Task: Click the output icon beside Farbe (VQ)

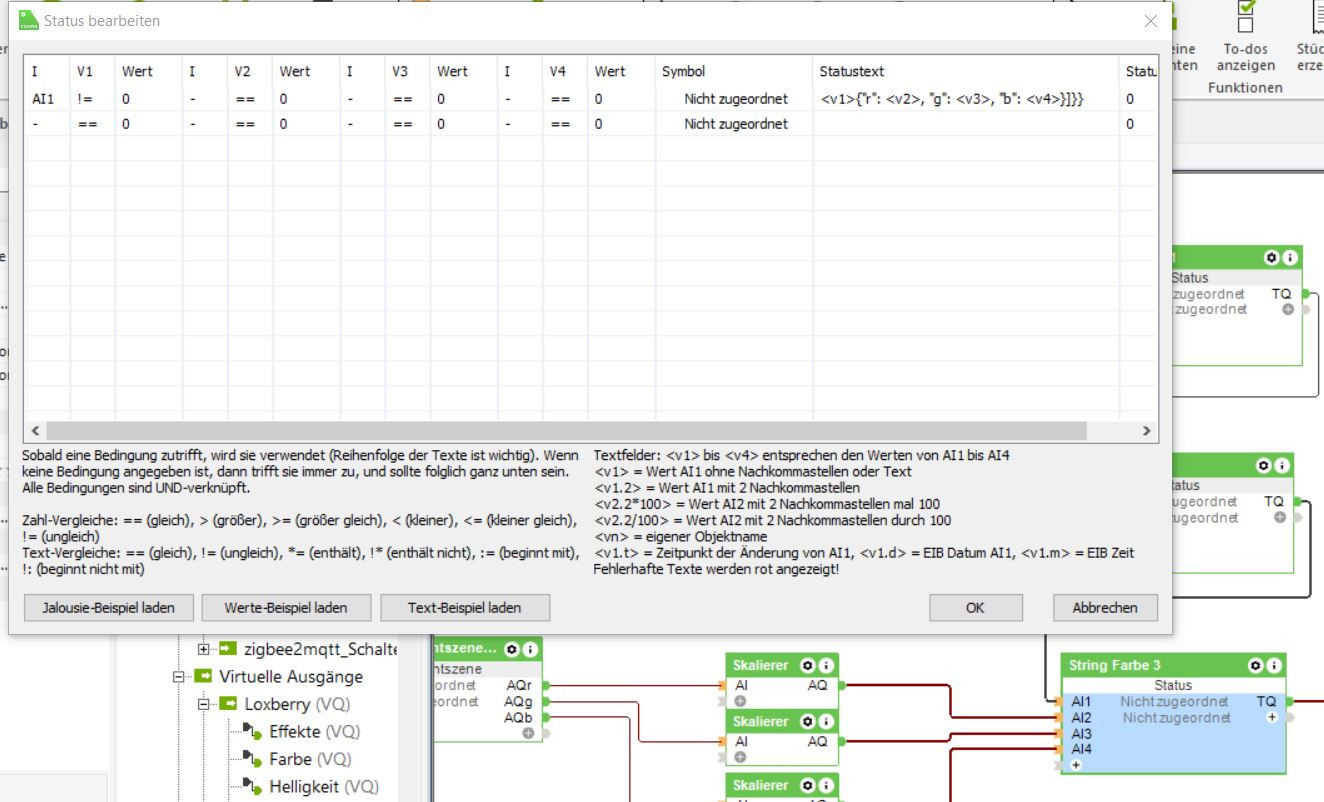Action: pyautogui.click(x=254, y=759)
